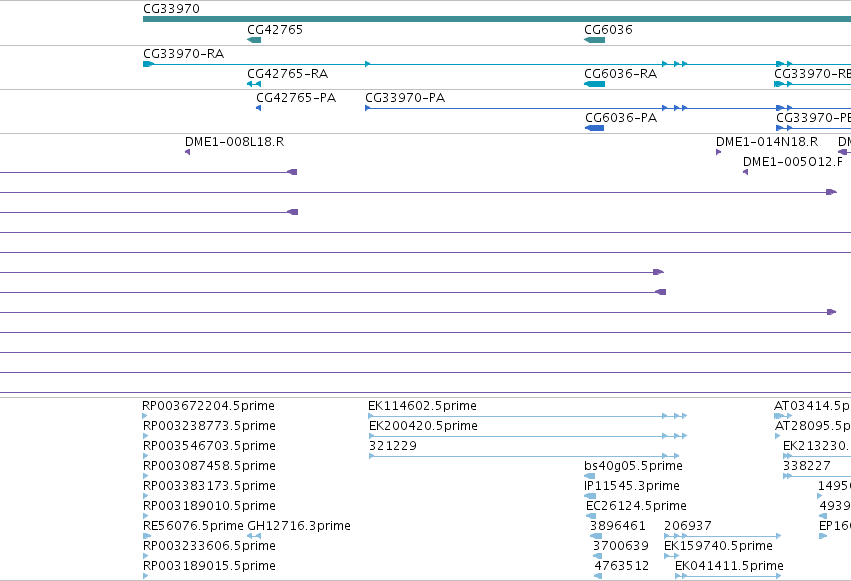Viewport: 851px width, 581px height.
Task: Click the CG42765-PA protein label
Action: pyautogui.click(x=296, y=98)
